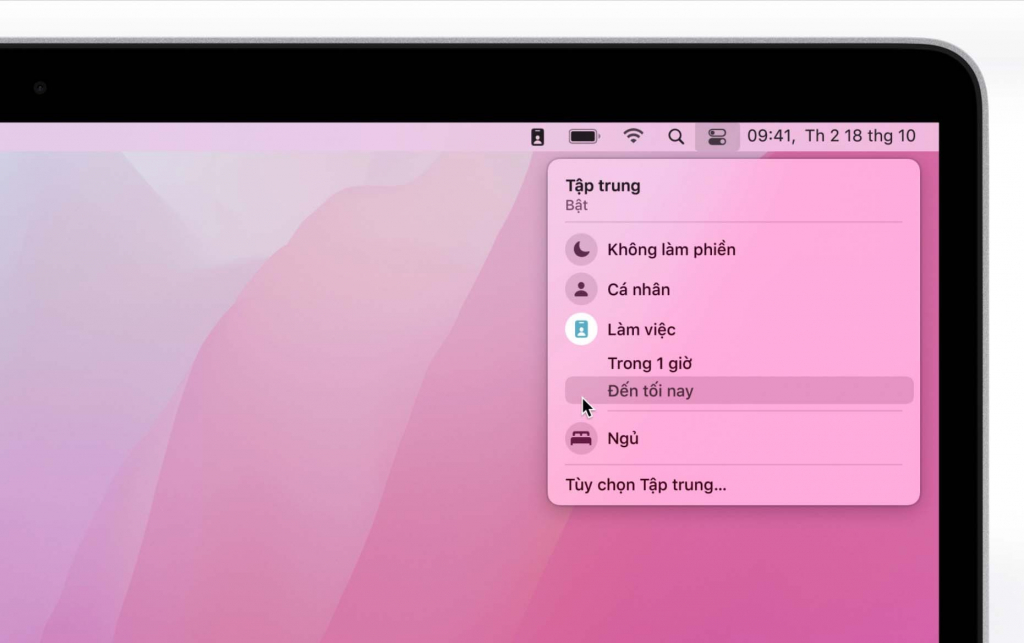The width and height of the screenshot is (1024, 643).
Task: Choose Trong 1 giờ duration
Action: 739,364
